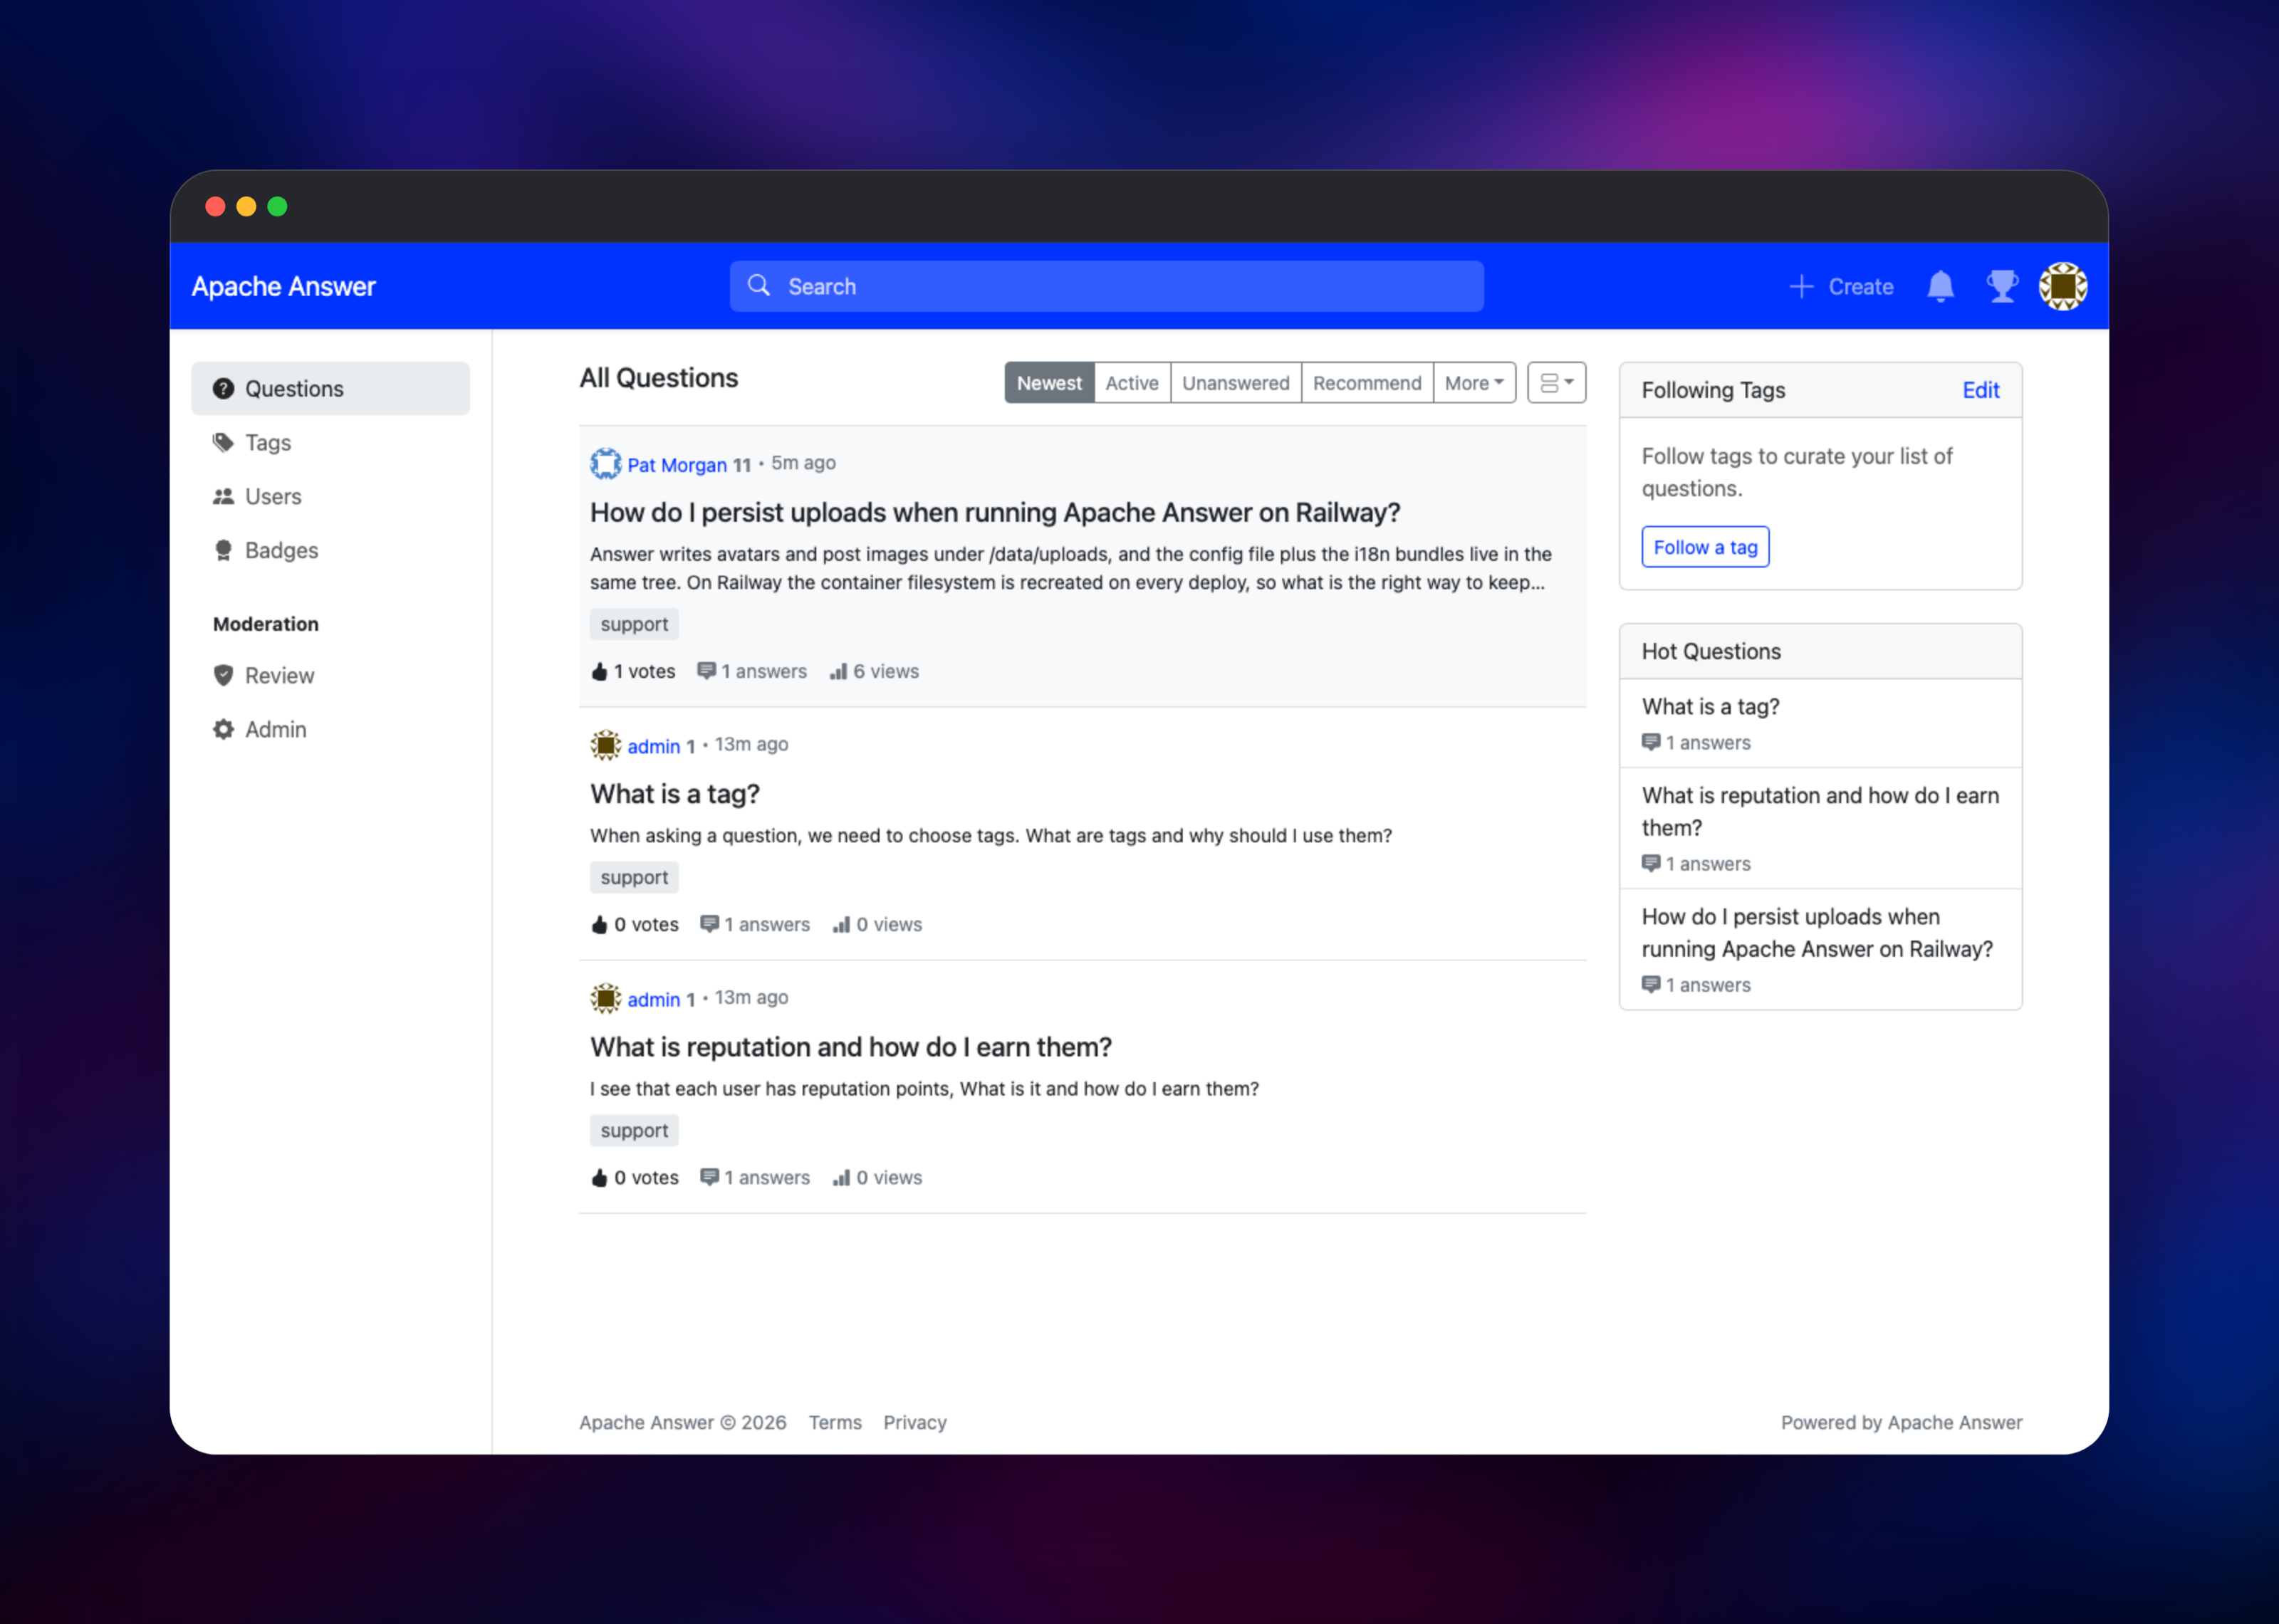The width and height of the screenshot is (2279, 1624).
Task: Open Privacy link in footer
Action: click(x=914, y=1422)
